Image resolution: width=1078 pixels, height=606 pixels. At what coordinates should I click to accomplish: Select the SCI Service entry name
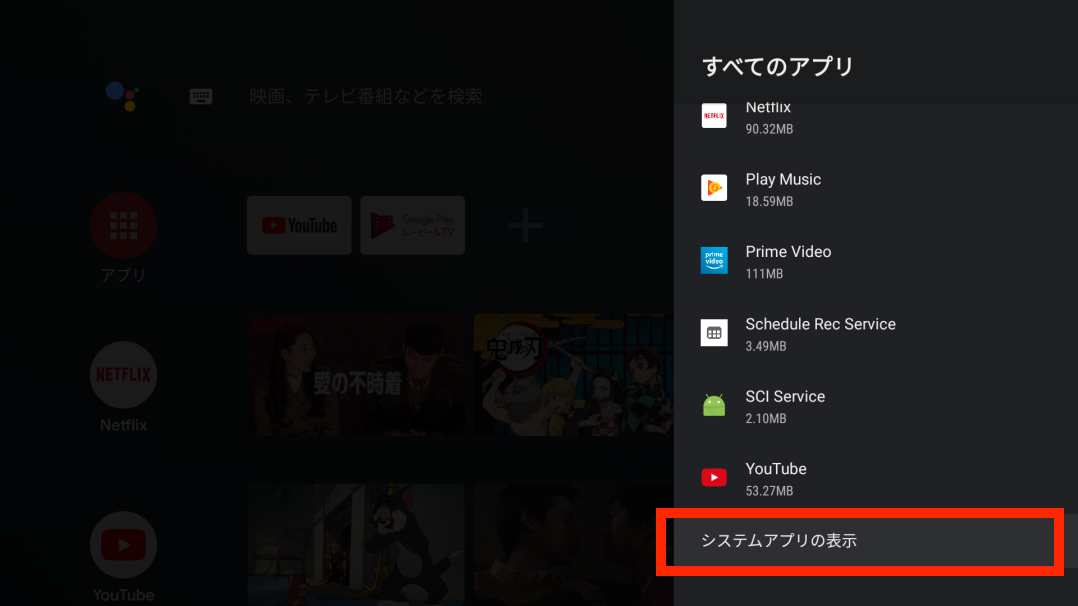(x=785, y=396)
